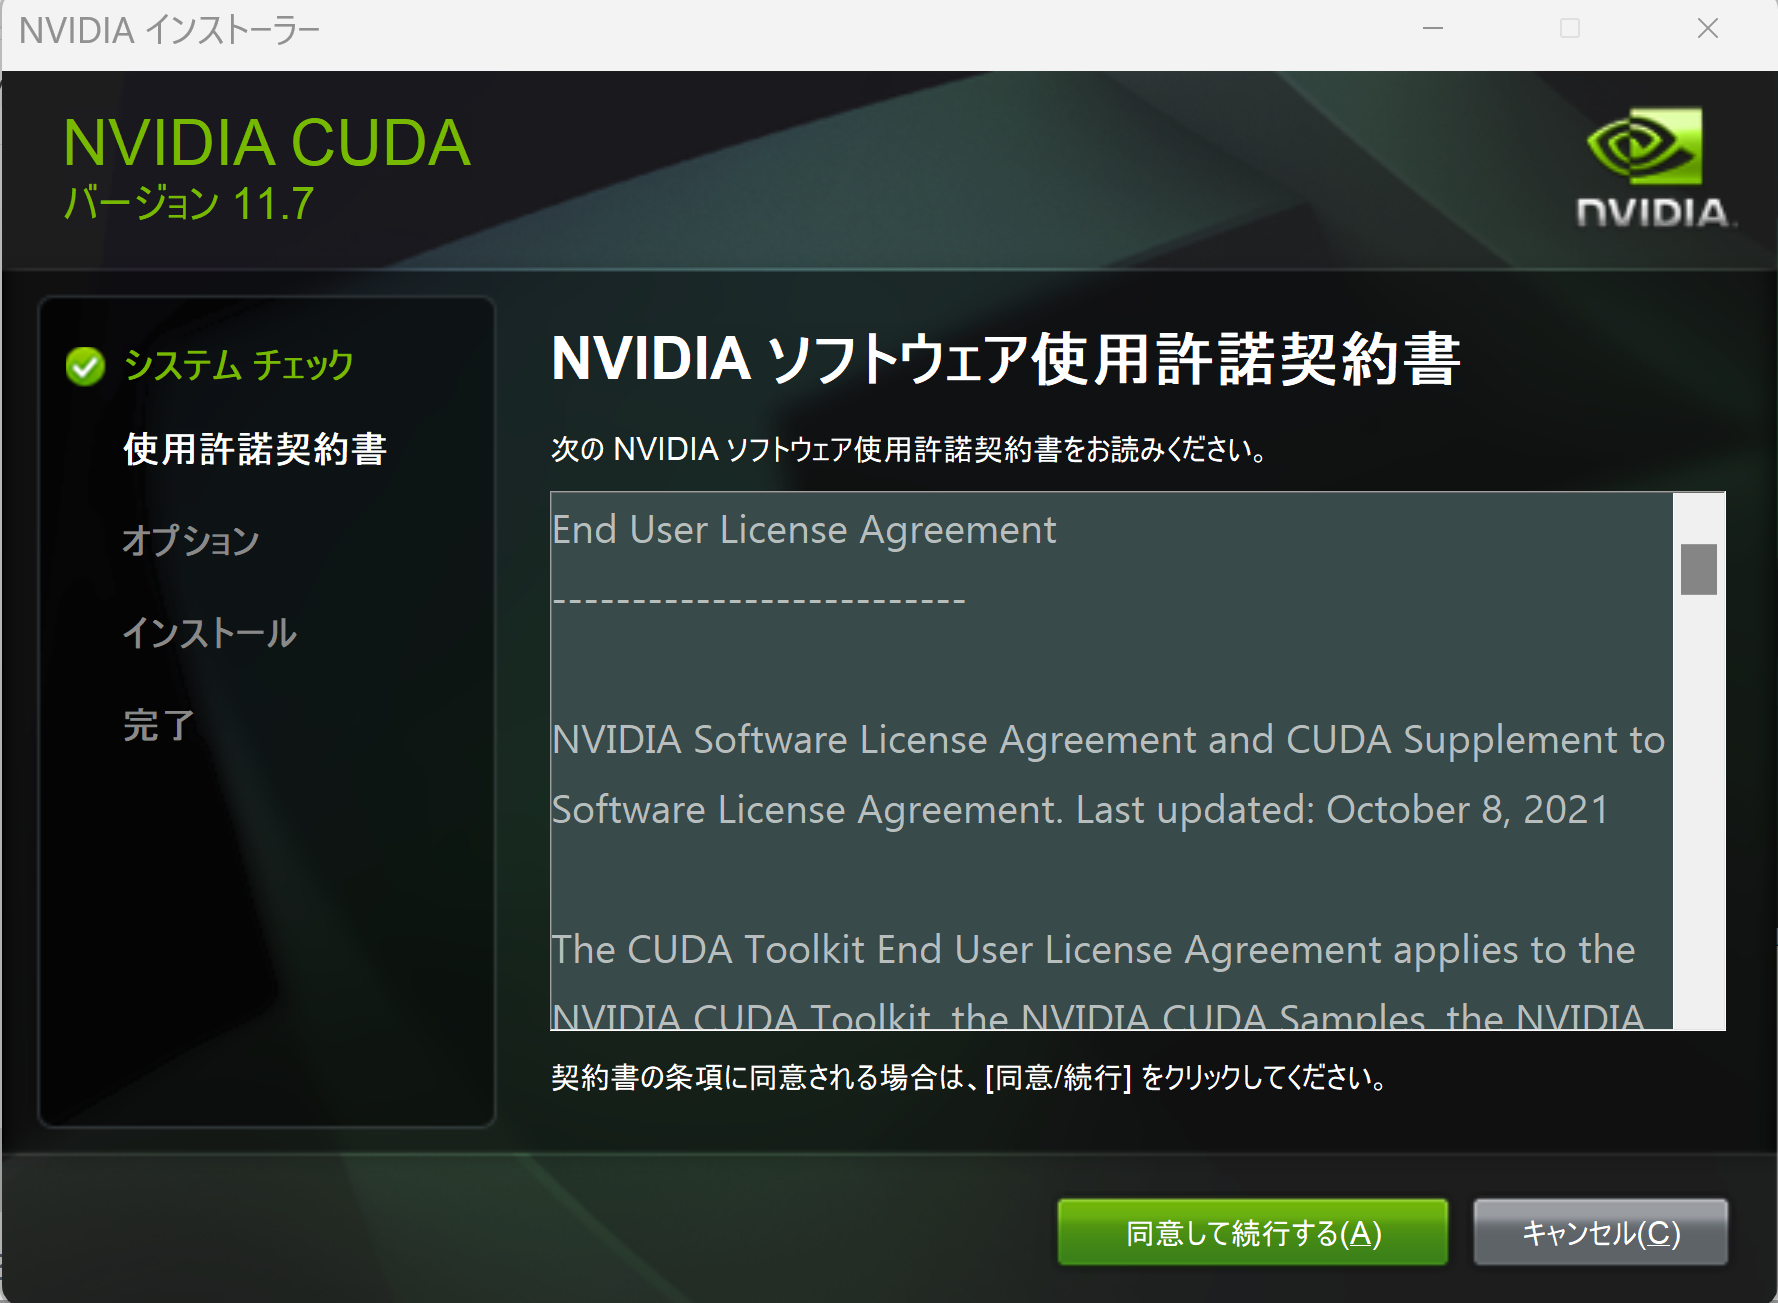The height and width of the screenshot is (1303, 1778).
Task: Agree and continue with 同意して続行する button
Action: click(x=1253, y=1232)
